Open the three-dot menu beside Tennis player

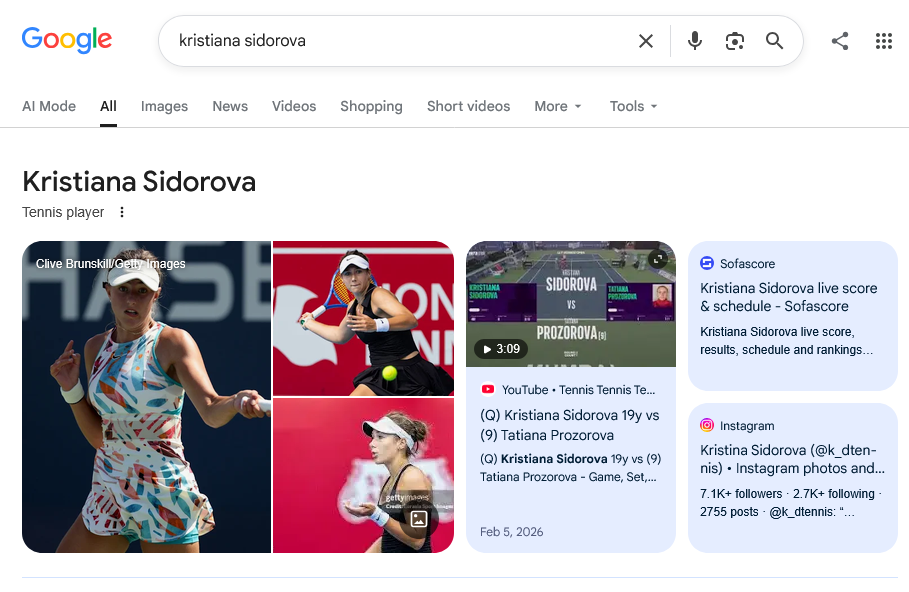tap(122, 212)
